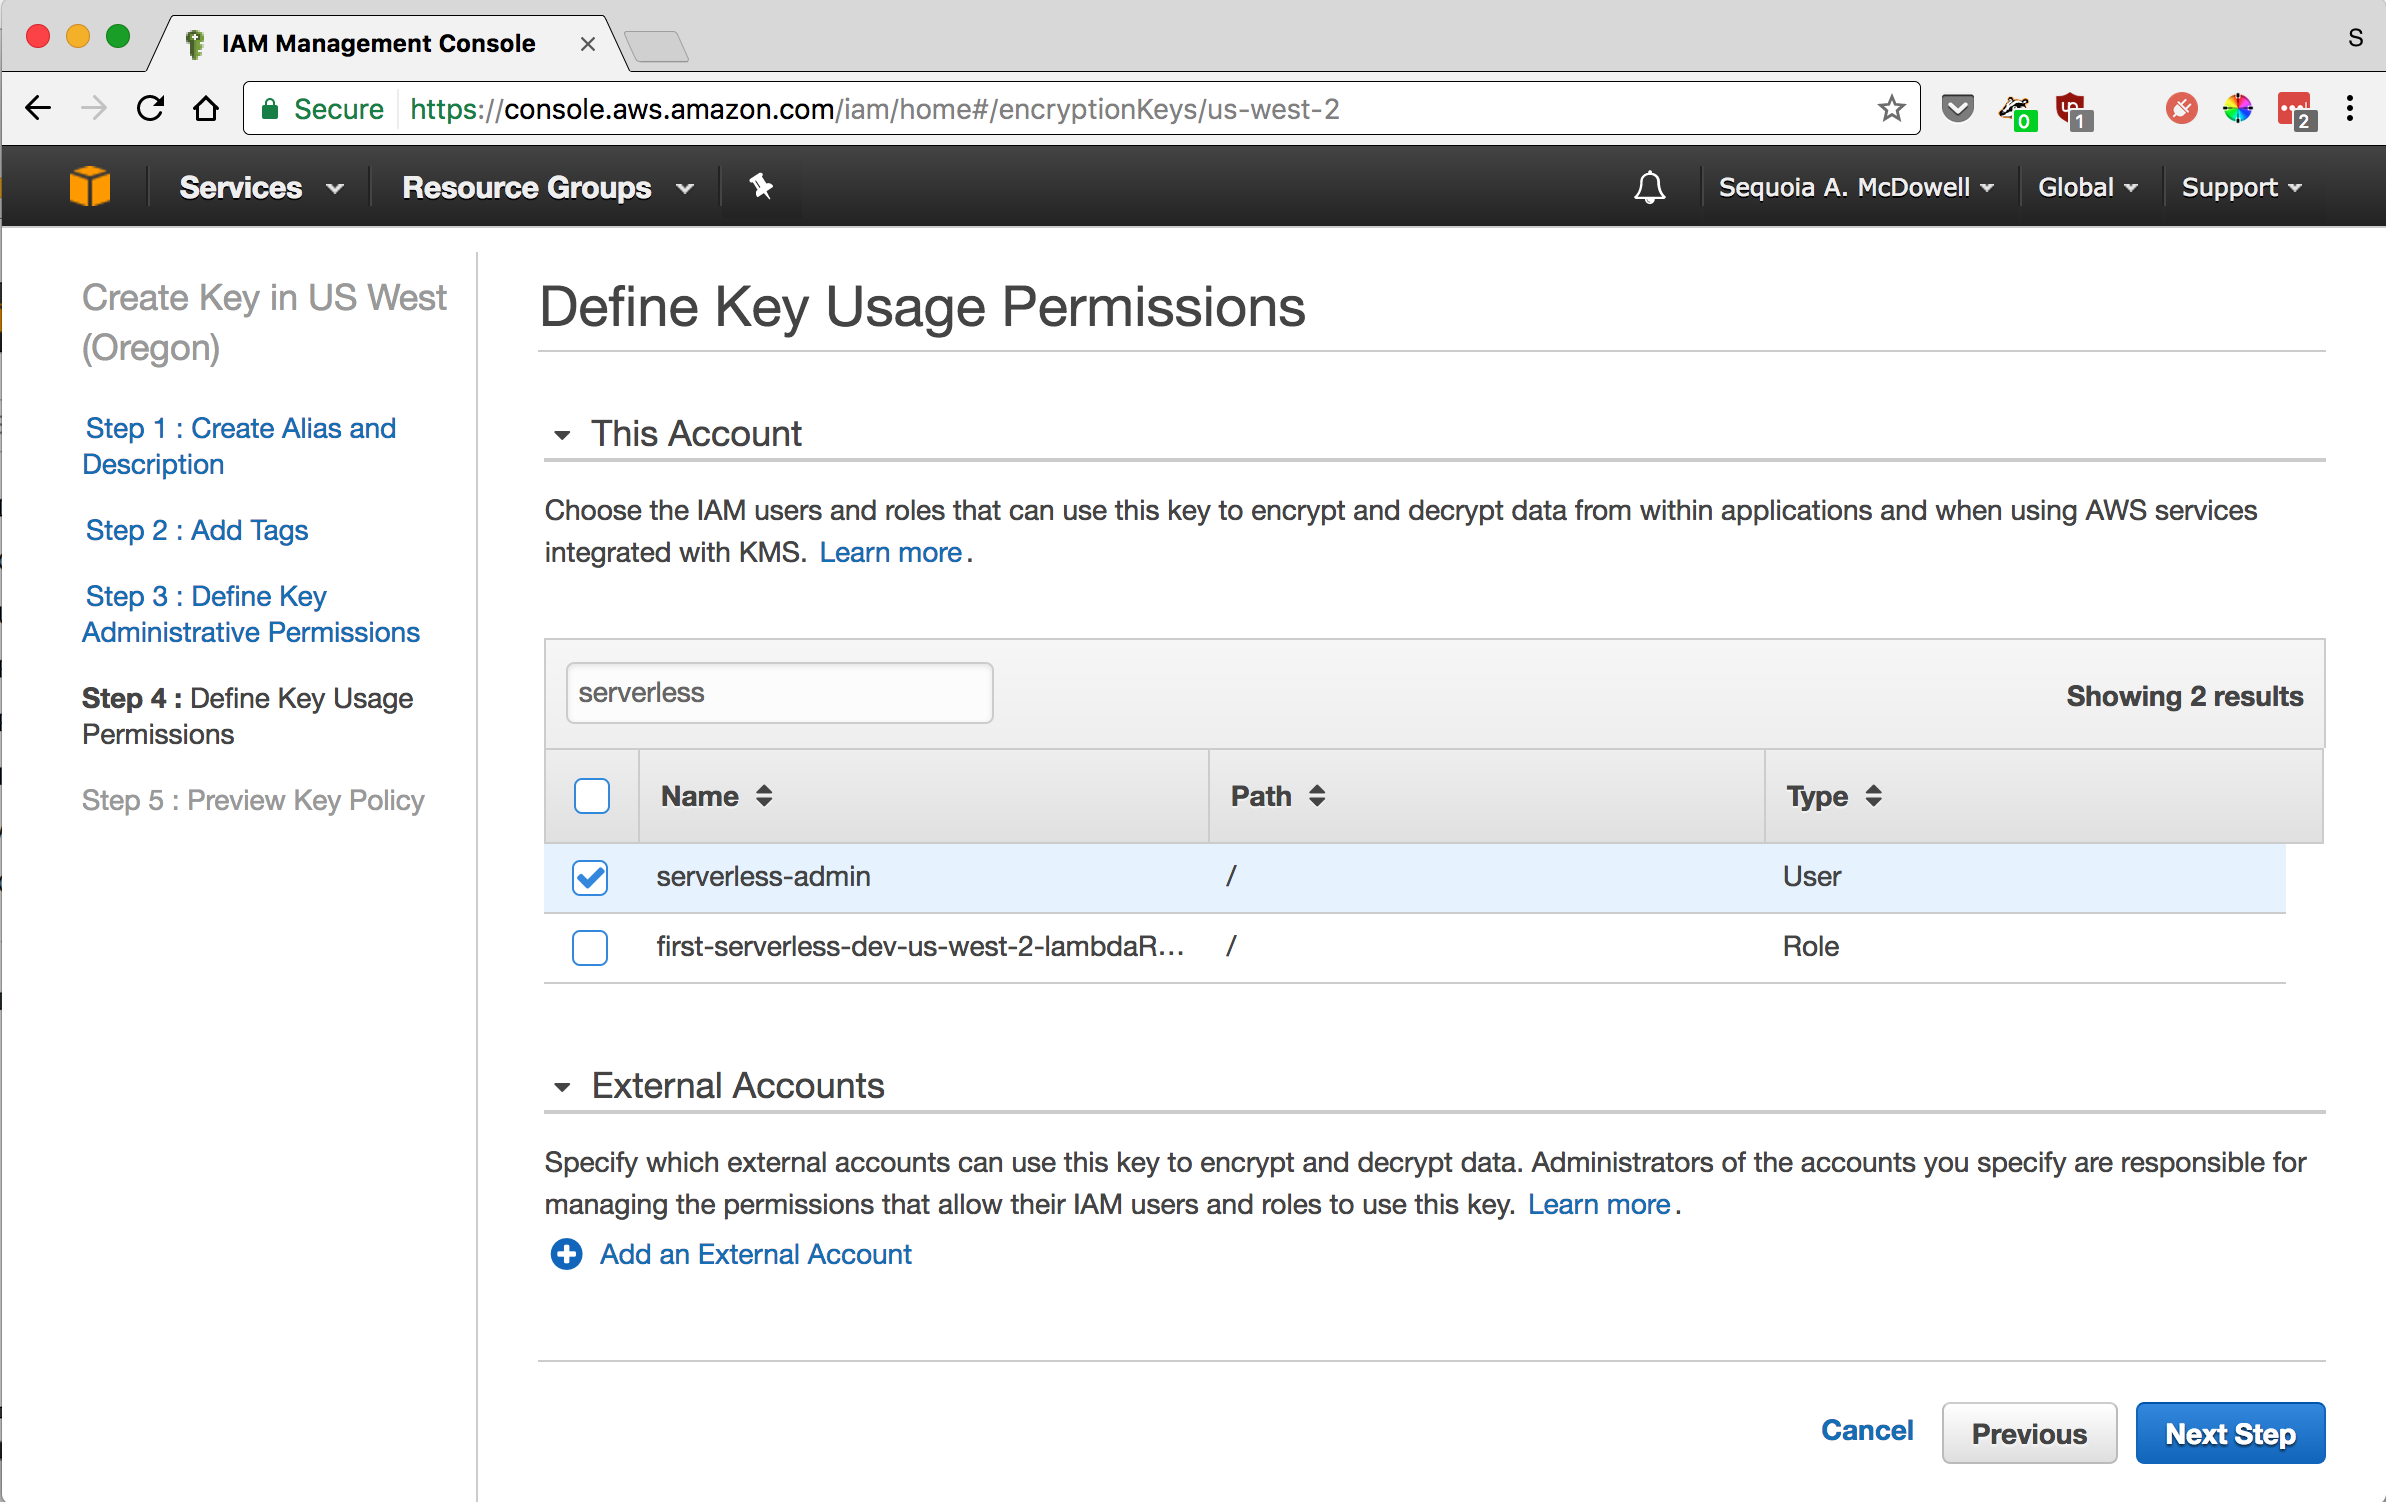Click the serverless filter search field
The width and height of the screenshot is (2386, 1502).
point(779,693)
